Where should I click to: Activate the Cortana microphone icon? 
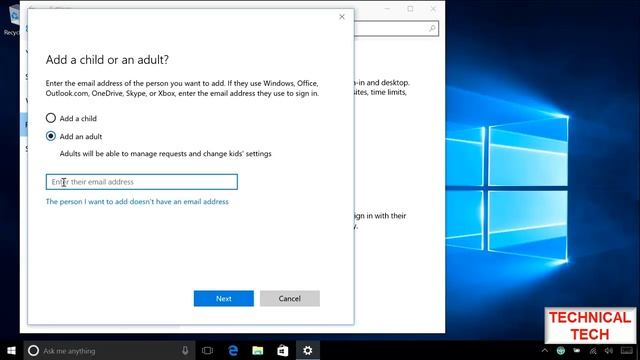point(185,351)
